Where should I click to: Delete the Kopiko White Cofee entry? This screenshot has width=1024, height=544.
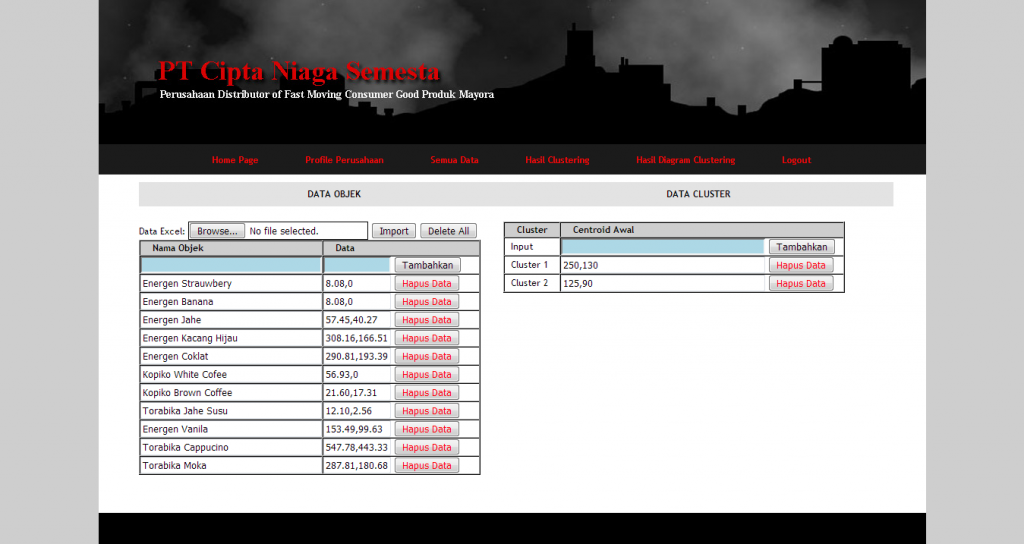click(427, 375)
